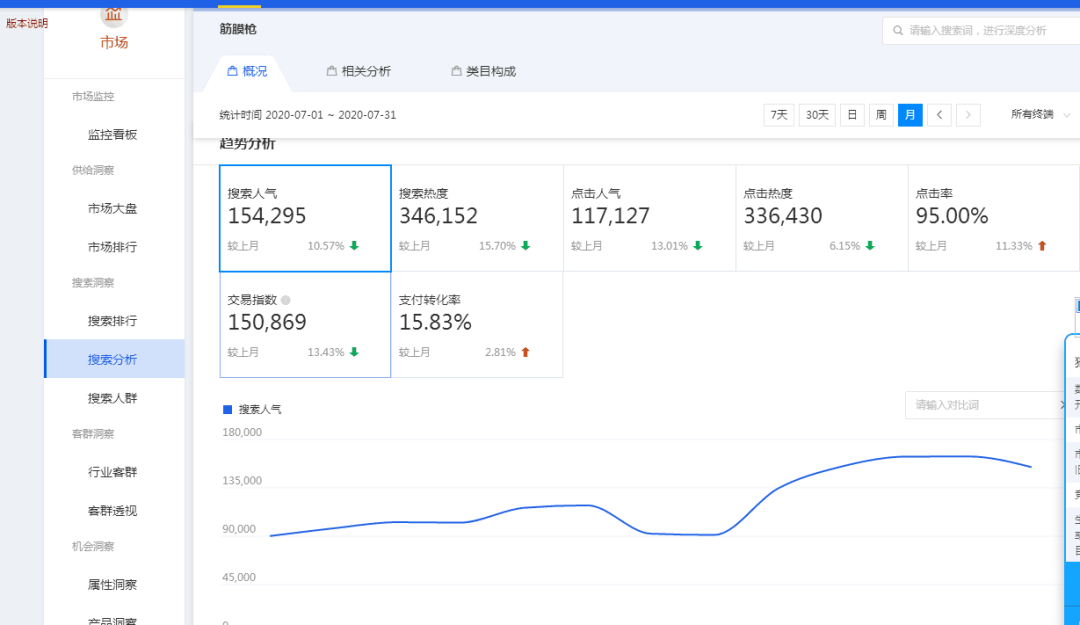The width and height of the screenshot is (1080, 625).
Task: Click the right arrow beside date navigation
Action: [968, 115]
